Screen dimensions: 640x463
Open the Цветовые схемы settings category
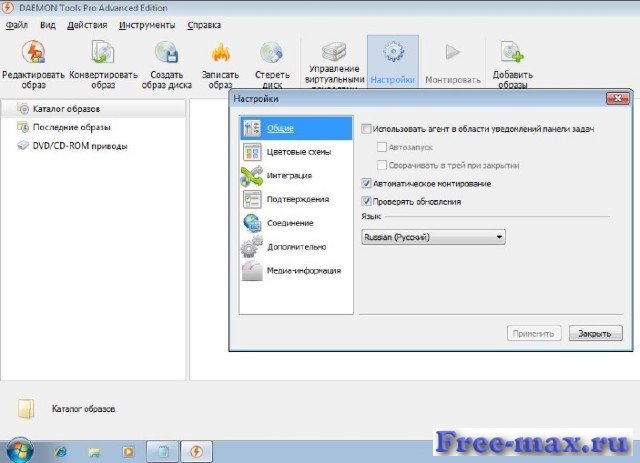[296, 152]
